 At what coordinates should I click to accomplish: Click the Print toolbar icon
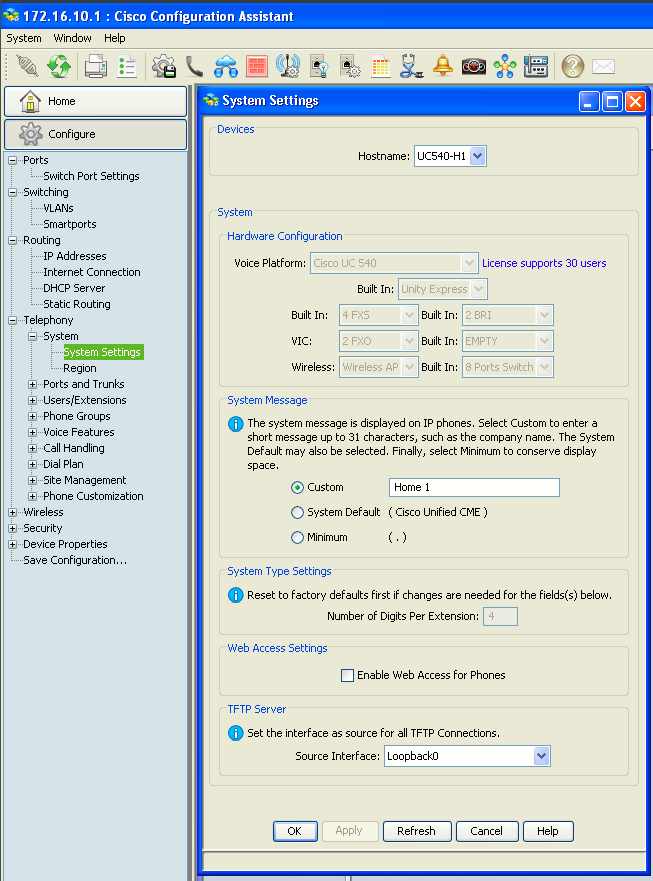coord(96,66)
